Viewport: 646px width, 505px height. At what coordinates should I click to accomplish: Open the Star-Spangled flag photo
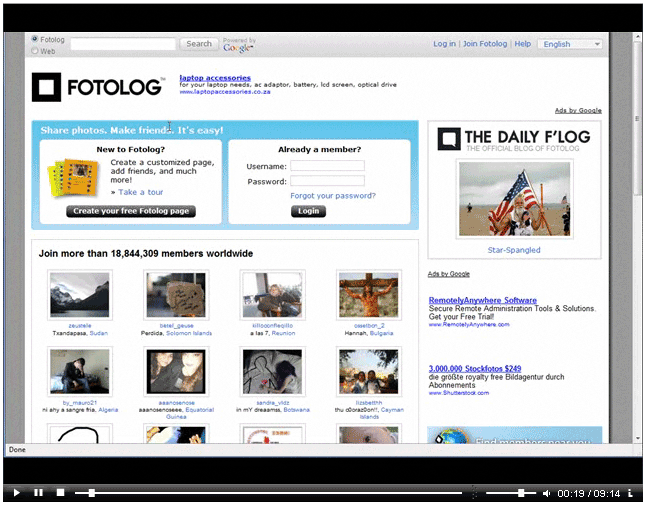514,199
